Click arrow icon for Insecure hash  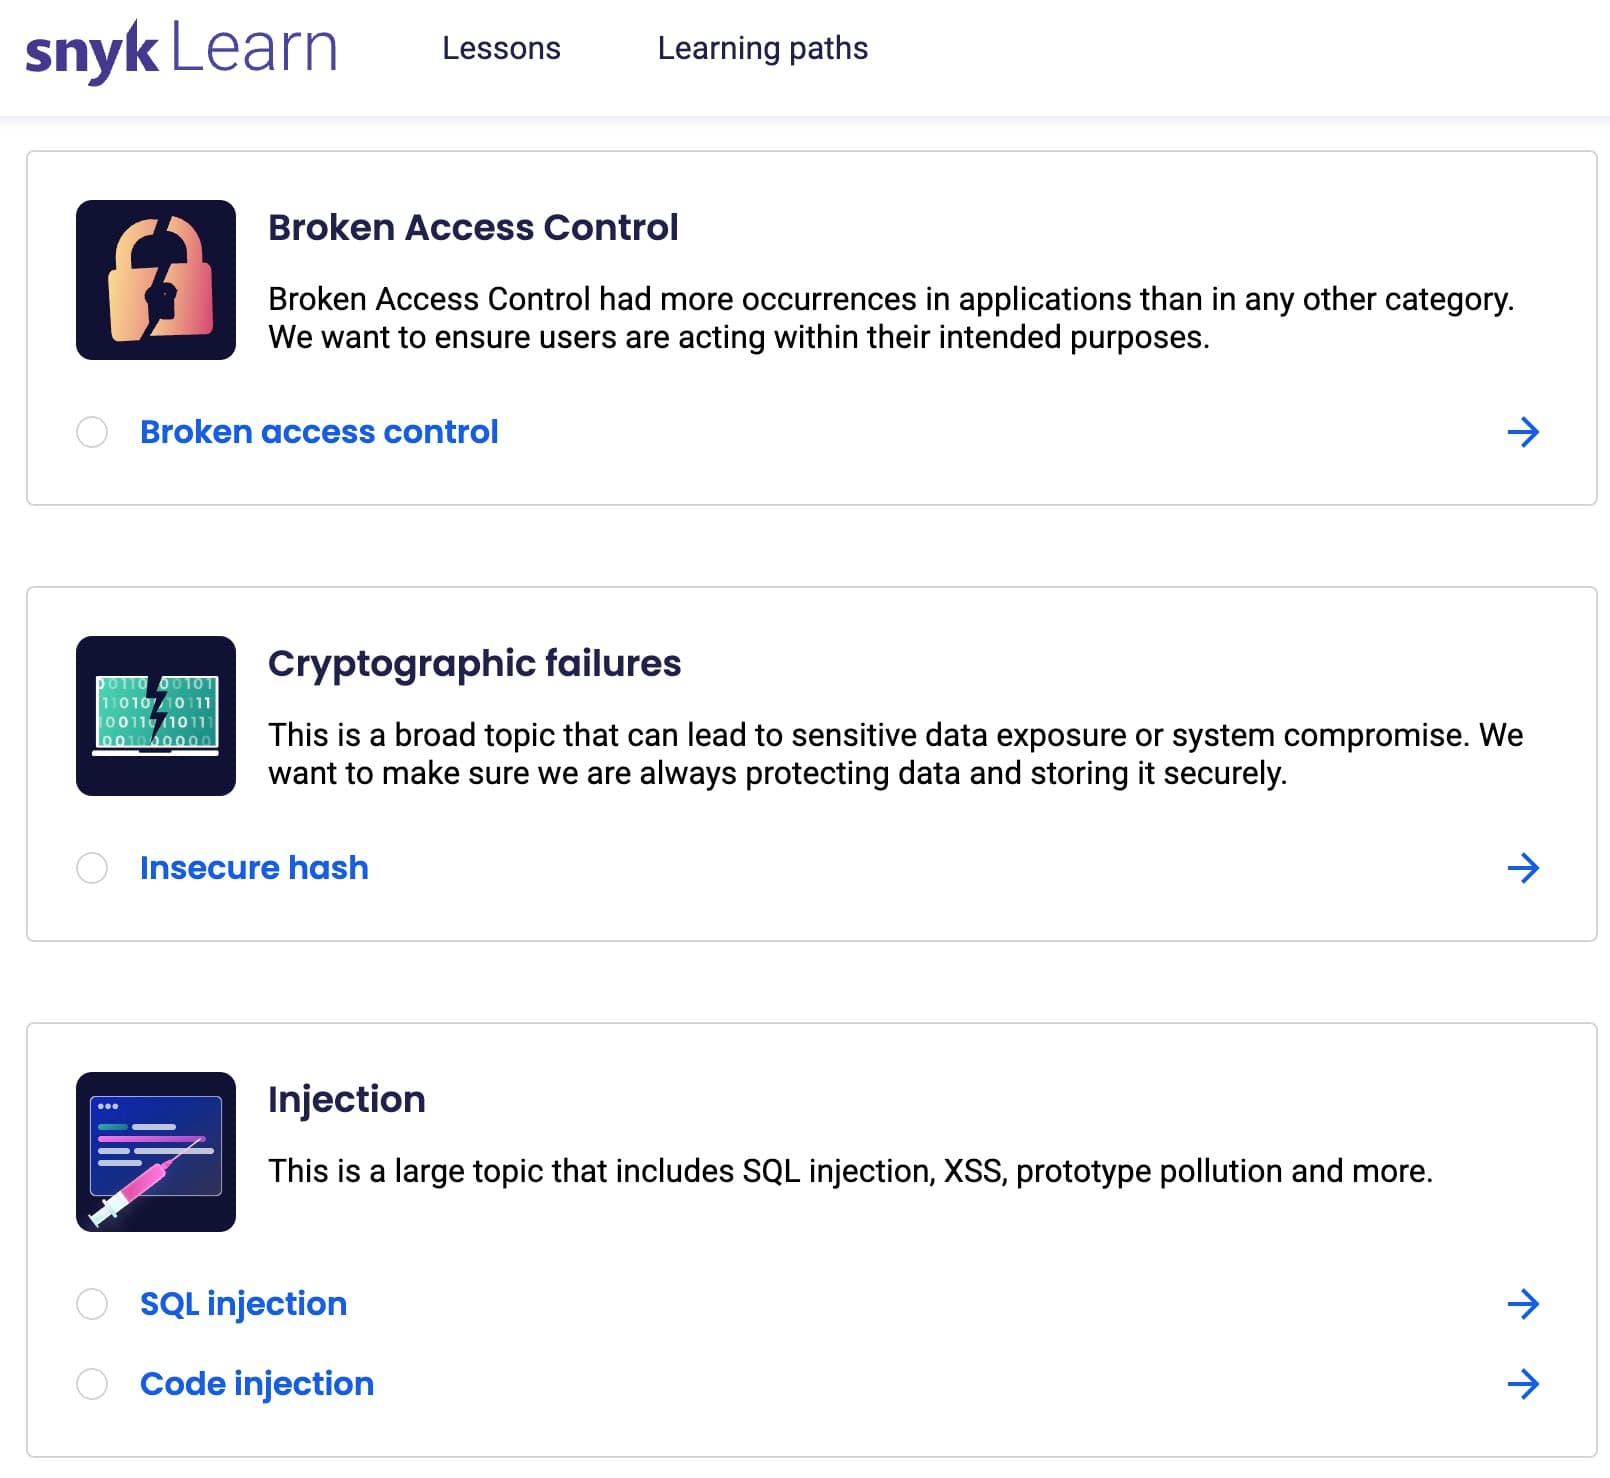pos(1523,868)
